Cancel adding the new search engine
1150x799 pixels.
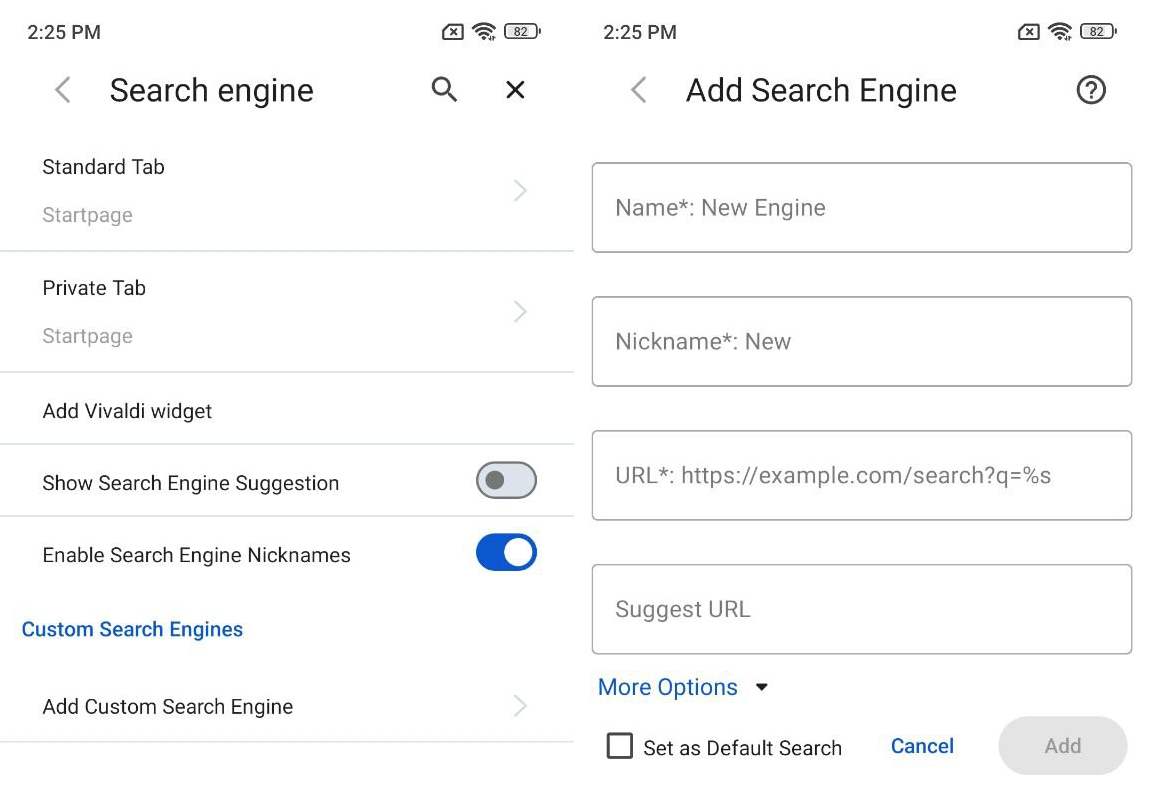(921, 746)
